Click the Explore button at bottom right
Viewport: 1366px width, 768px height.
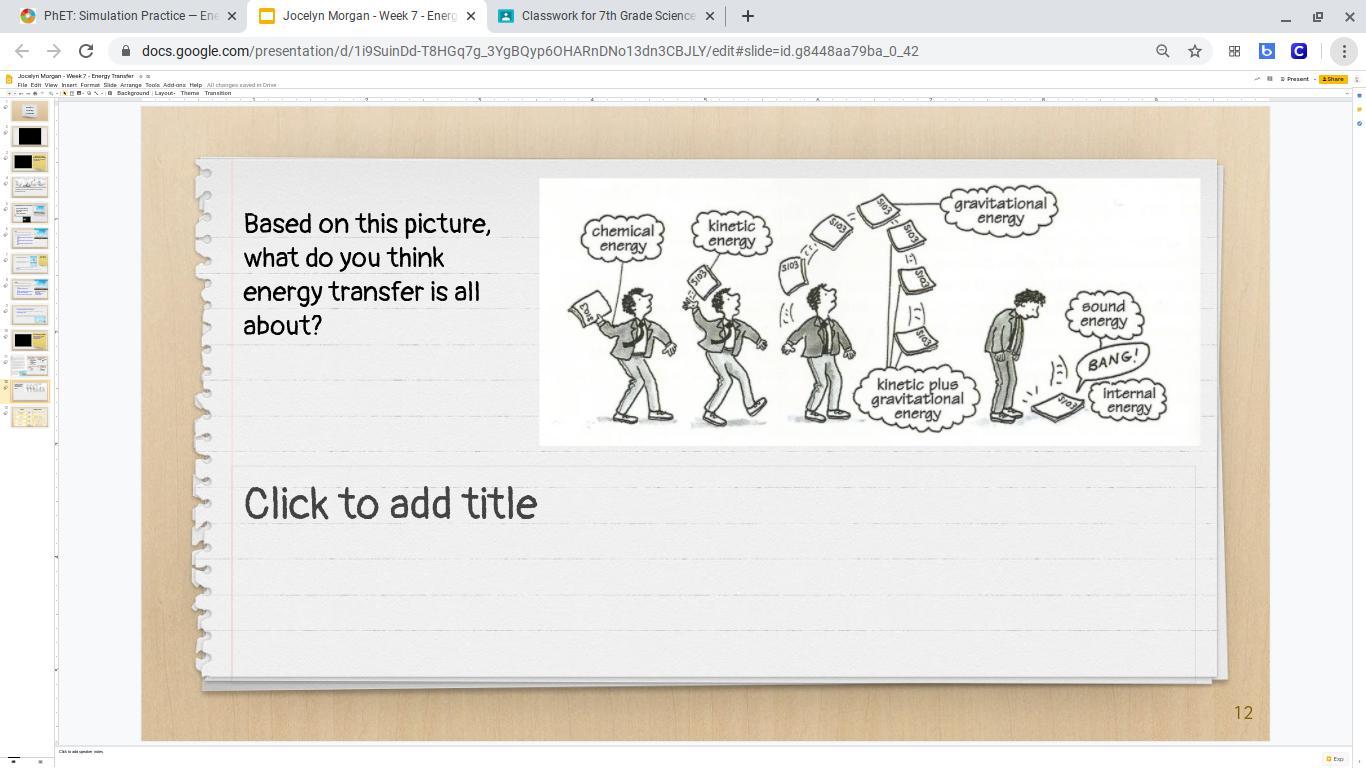coord(1335,759)
